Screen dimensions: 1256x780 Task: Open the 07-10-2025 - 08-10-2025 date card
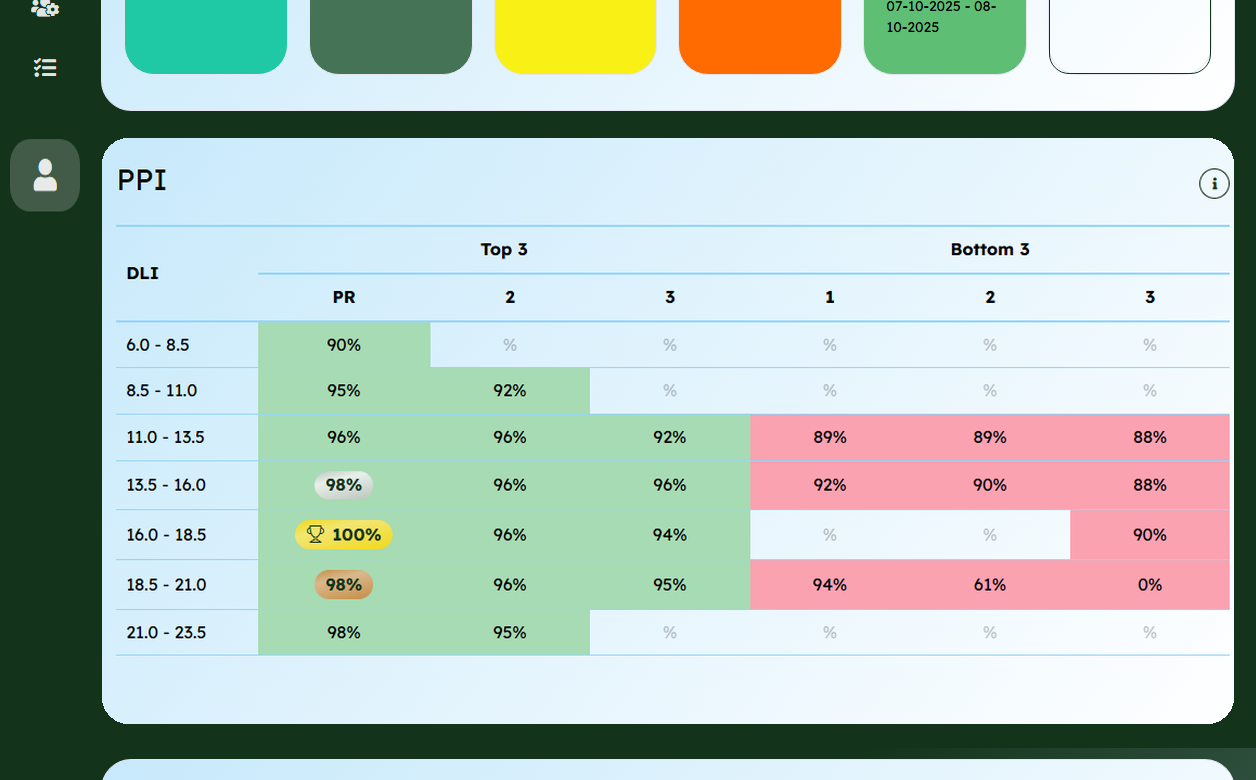(945, 36)
